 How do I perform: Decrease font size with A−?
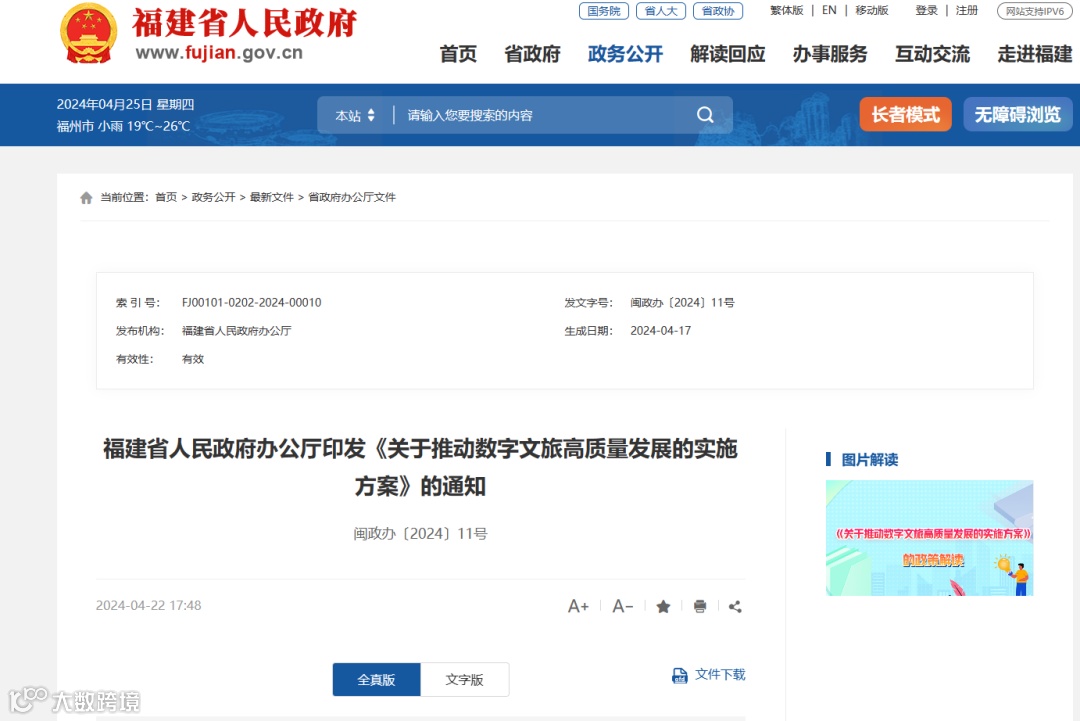pos(623,606)
